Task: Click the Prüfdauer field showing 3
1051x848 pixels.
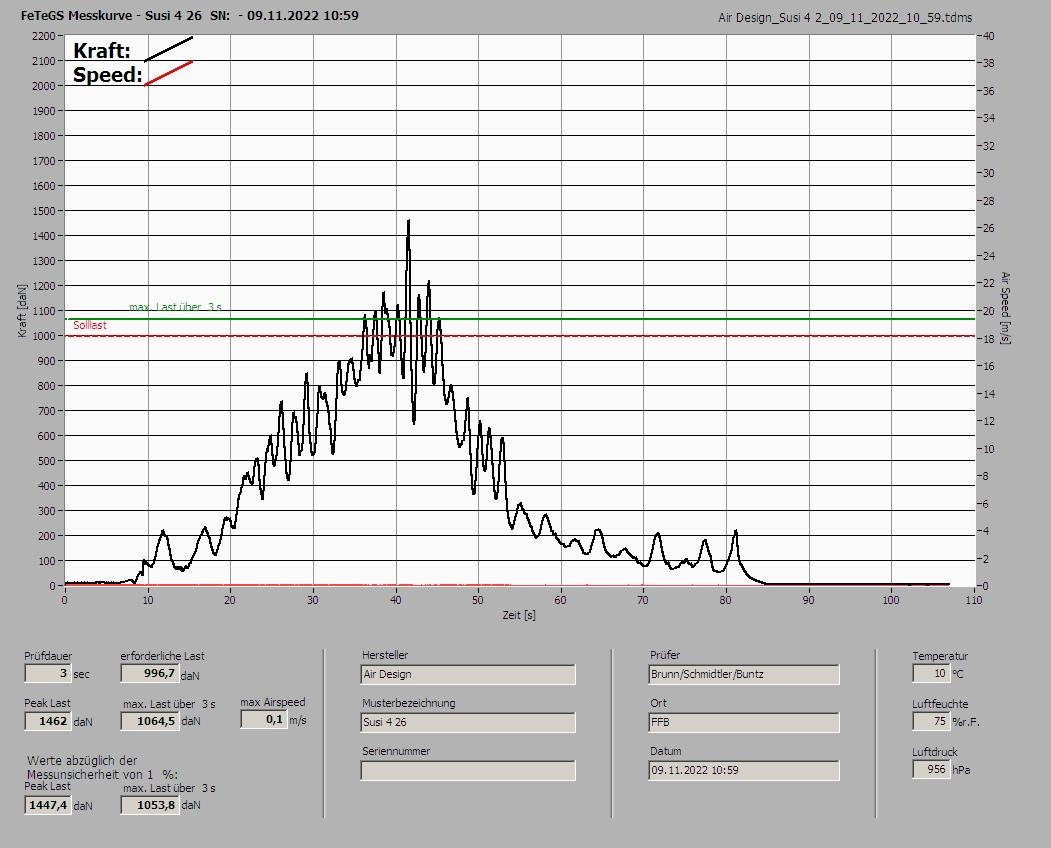Action: pos(48,673)
